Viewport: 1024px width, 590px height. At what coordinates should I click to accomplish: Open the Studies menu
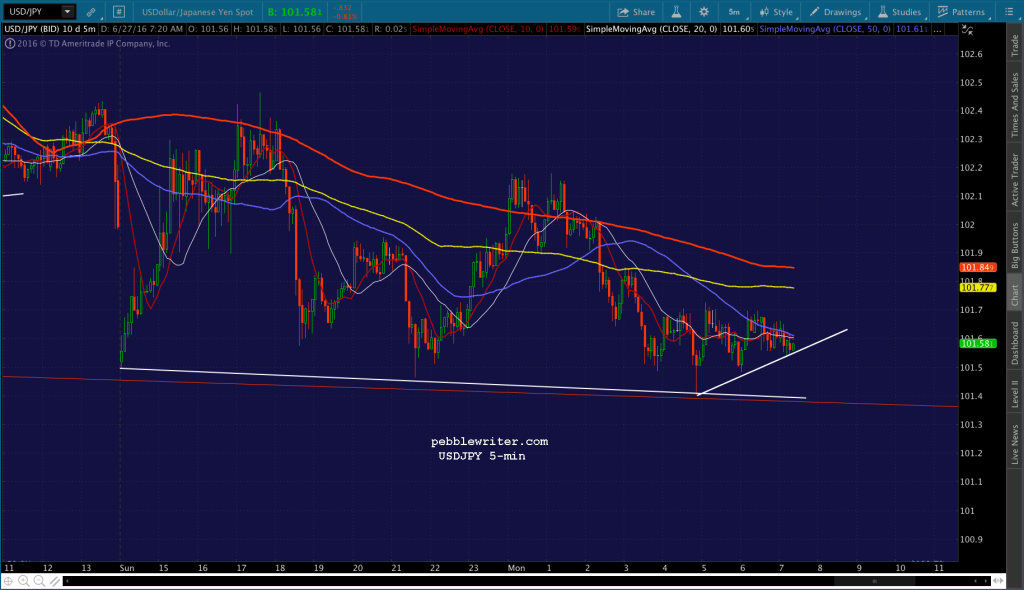click(899, 12)
